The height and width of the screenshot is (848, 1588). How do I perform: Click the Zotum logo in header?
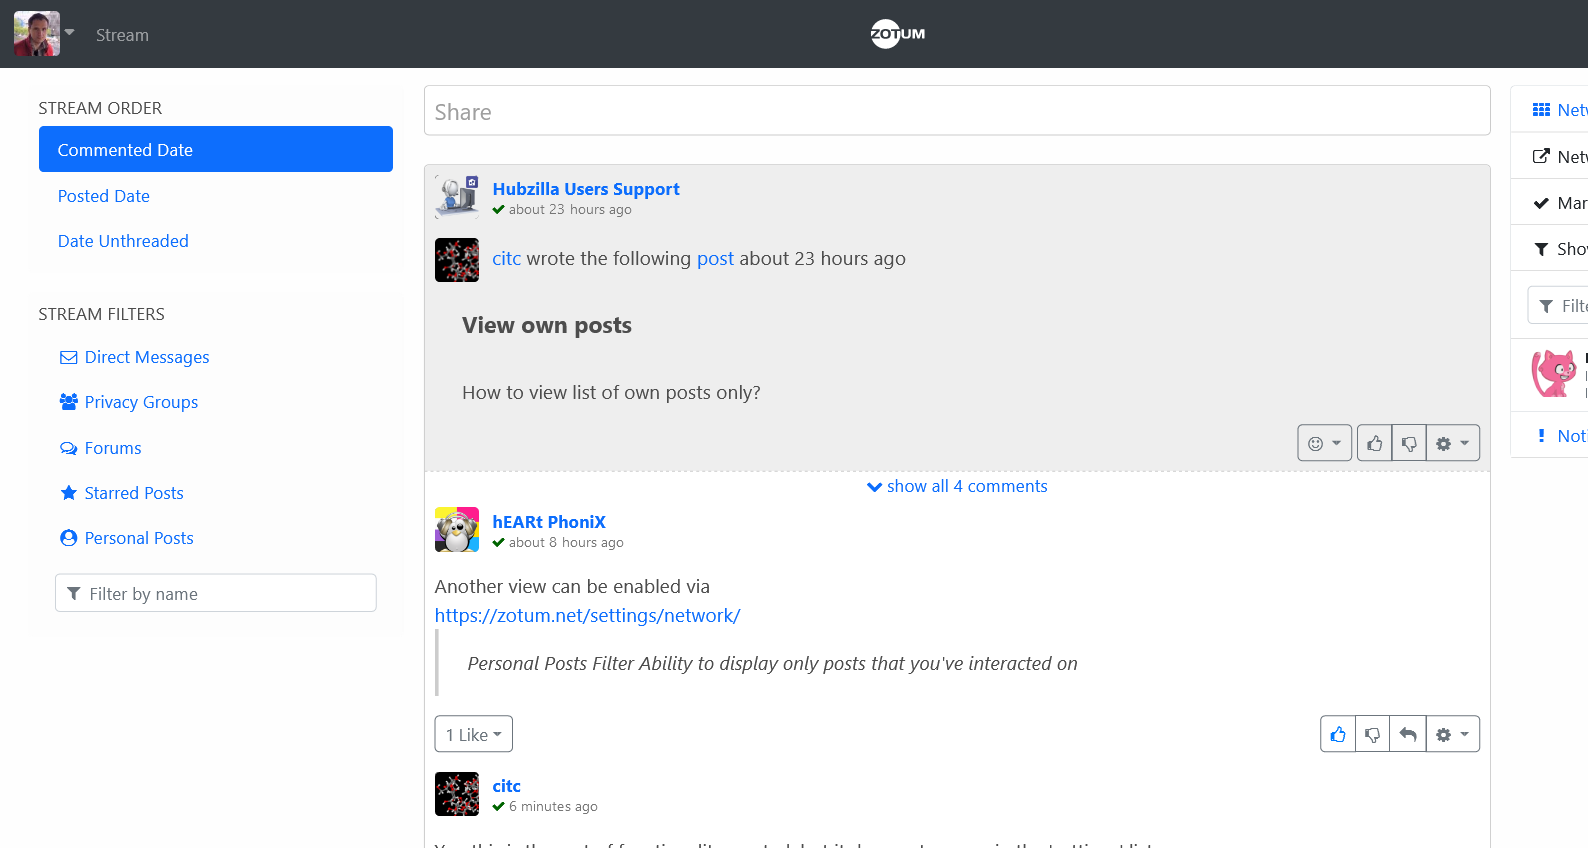pos(897,34)
